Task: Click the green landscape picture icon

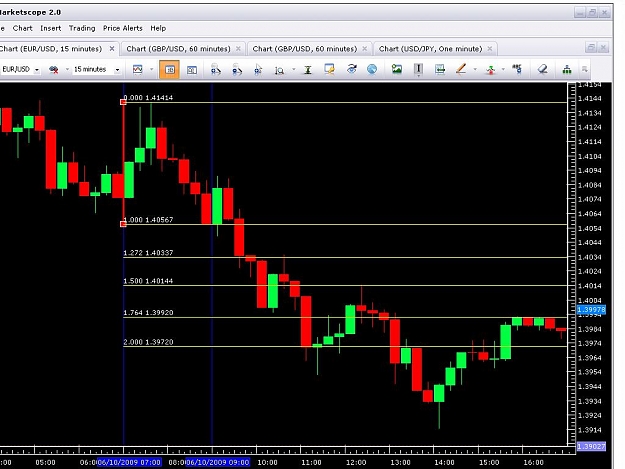Action: point(397,69)
